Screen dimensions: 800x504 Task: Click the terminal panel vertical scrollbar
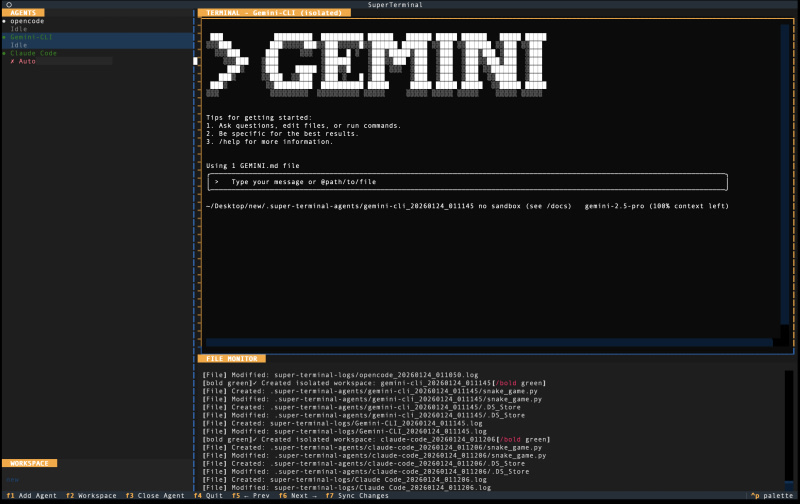tap(785, 180)
